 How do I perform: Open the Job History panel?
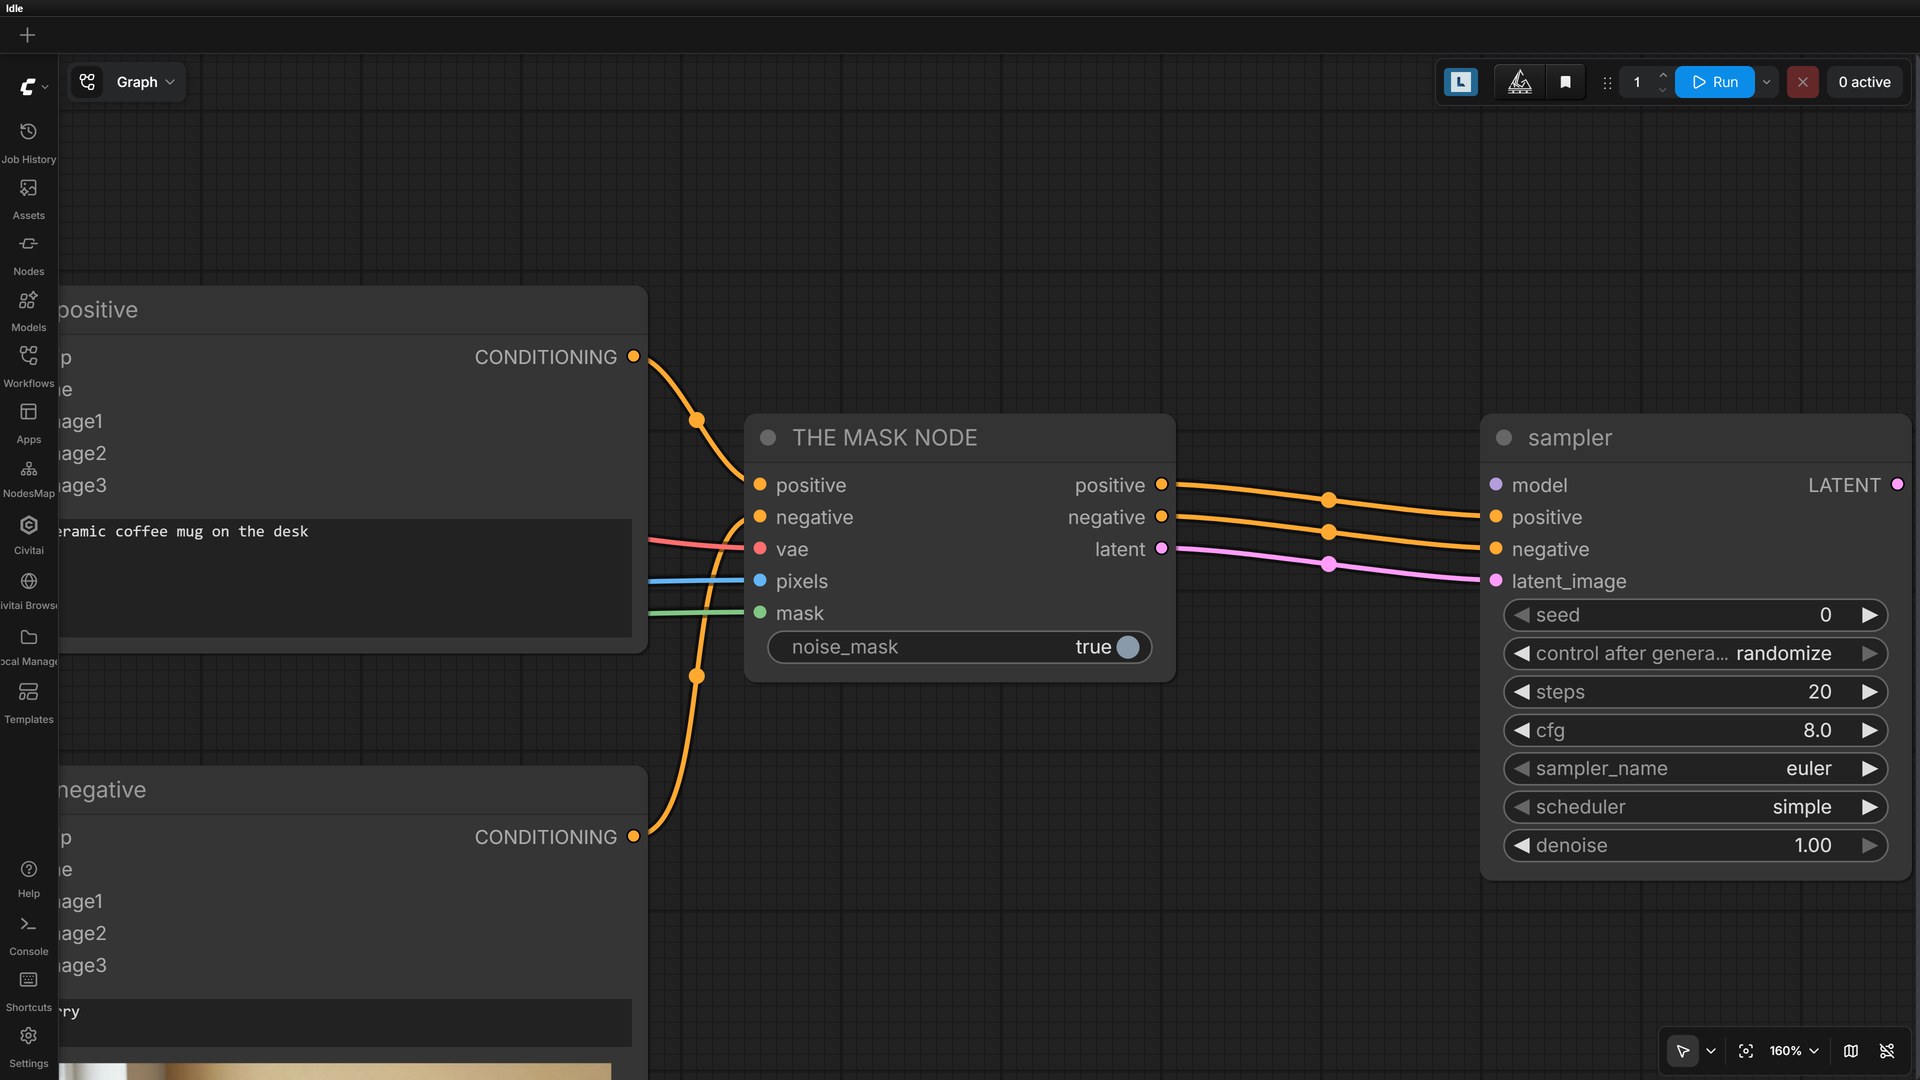pyautogui.click(x=28, y=143)
